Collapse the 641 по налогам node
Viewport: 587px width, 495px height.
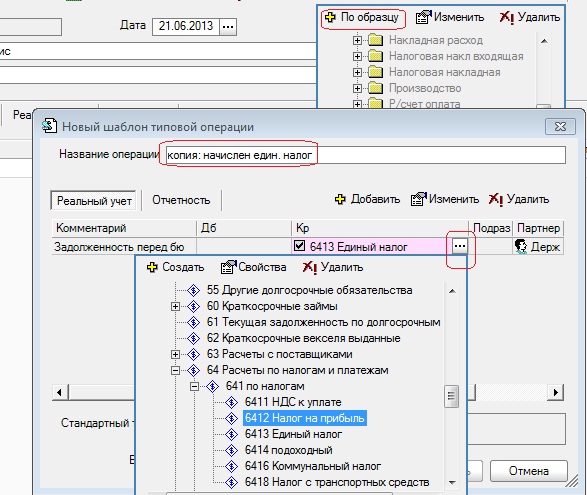(x=194, y=386)
